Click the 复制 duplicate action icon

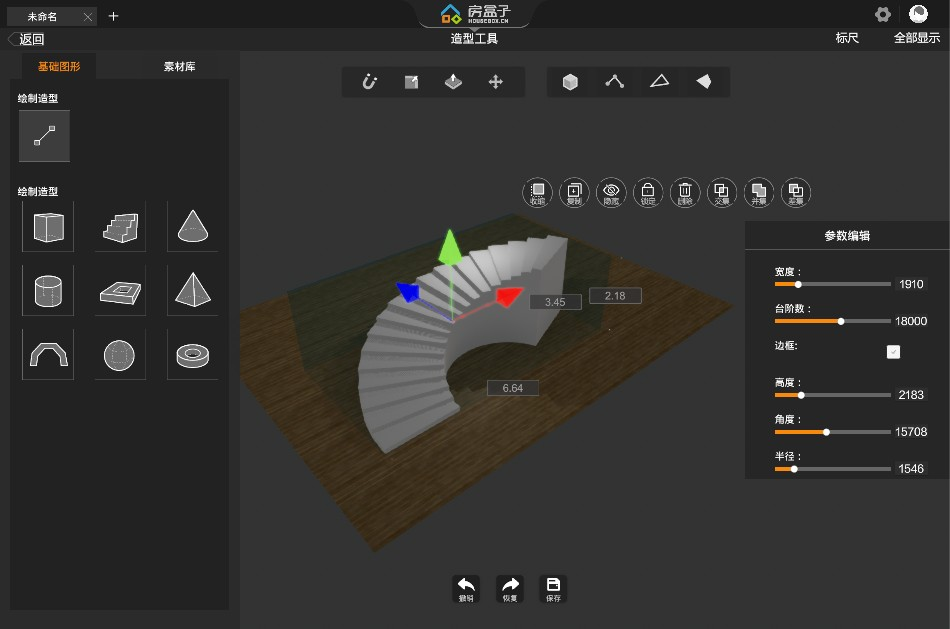coord(574,193)
